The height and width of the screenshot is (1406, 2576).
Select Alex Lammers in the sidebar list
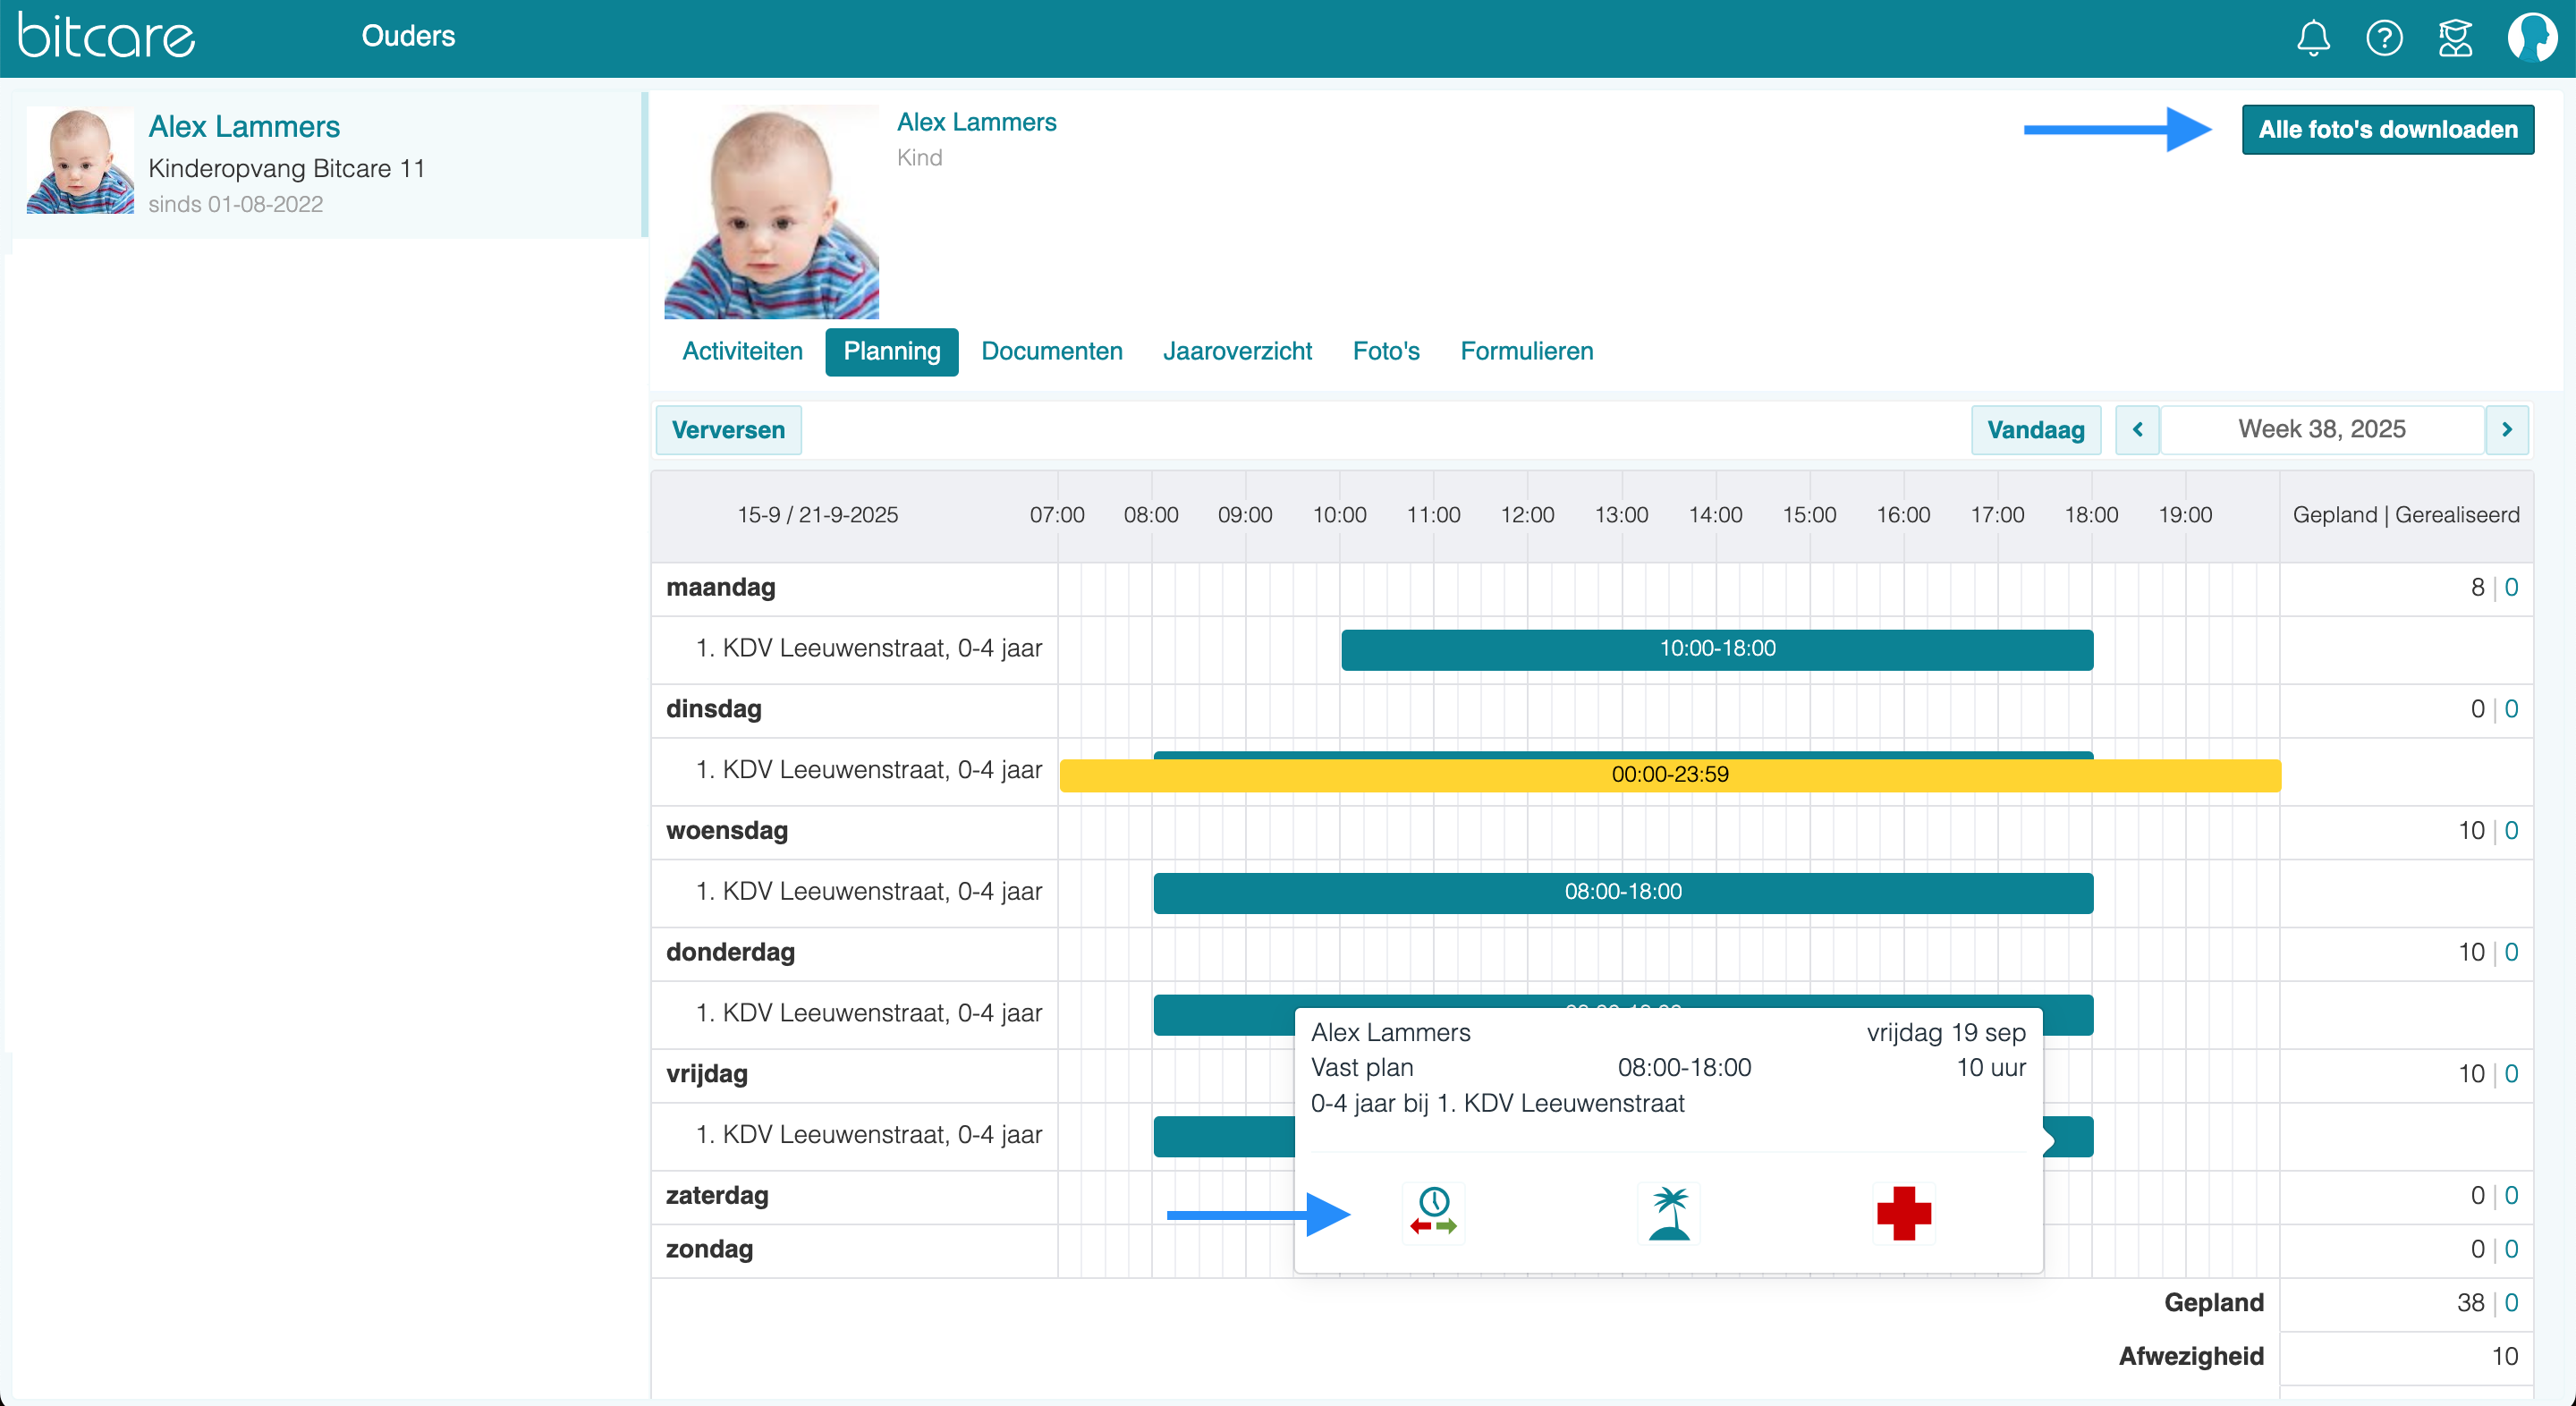244,127
